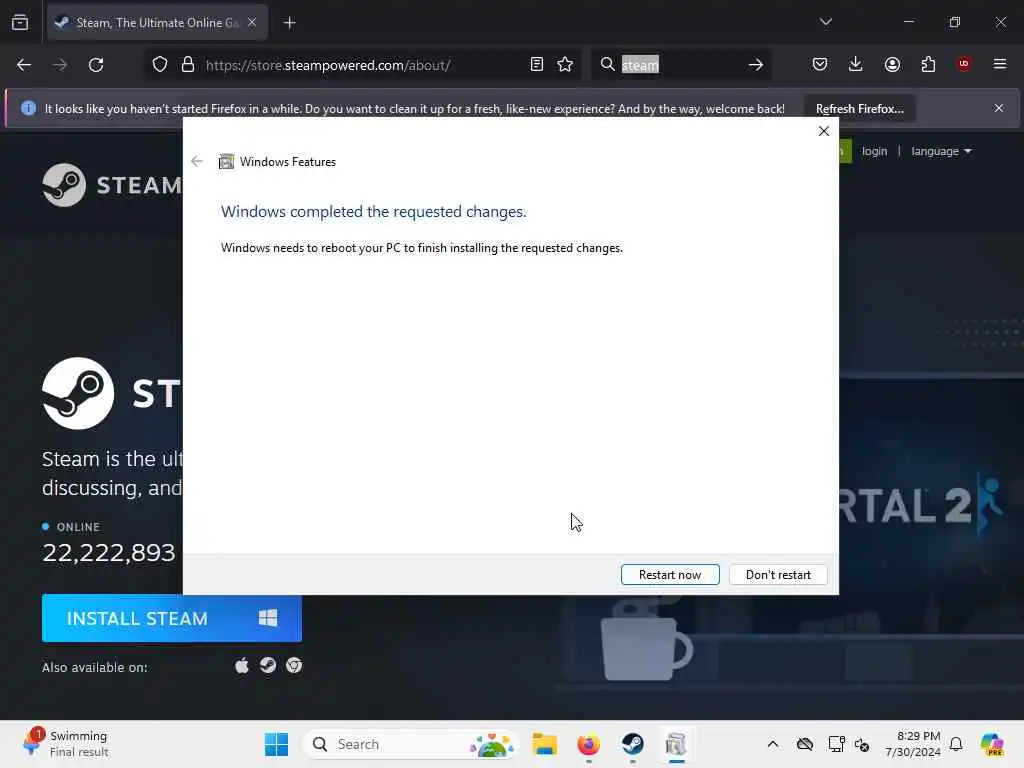Screen dimensions: 1024x768
Task: Open clock showing 8:29 PM
Action: [912, 744]
